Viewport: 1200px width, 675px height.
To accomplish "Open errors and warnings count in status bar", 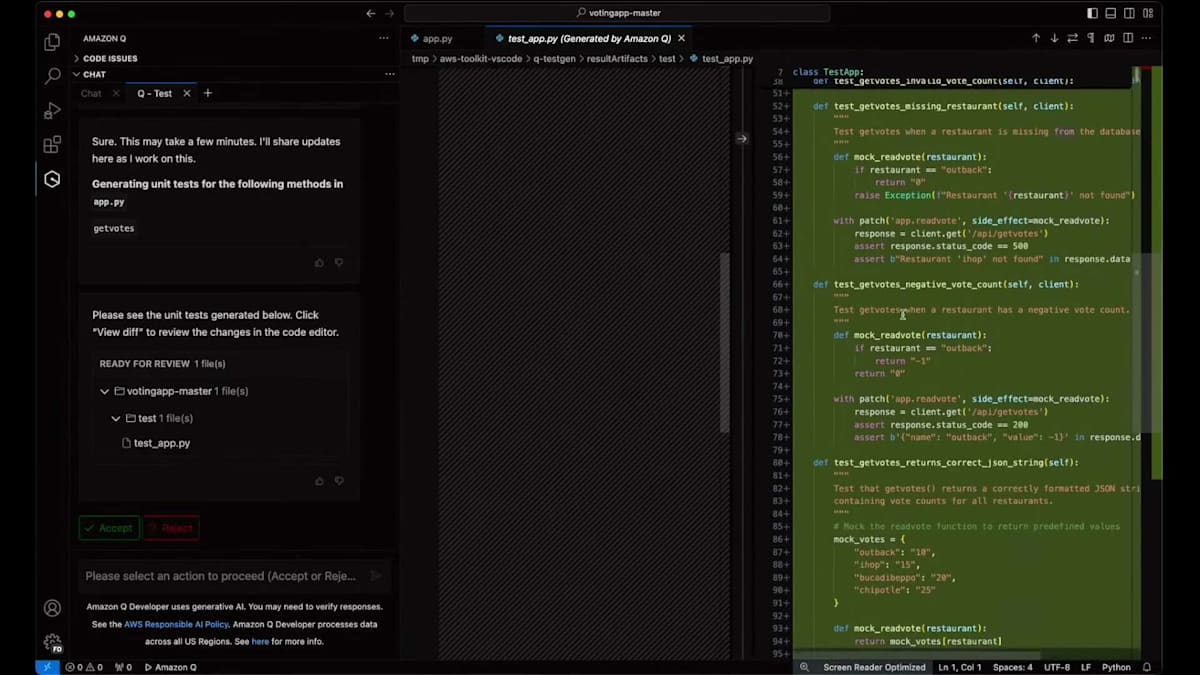I will (x=84, y=667).
